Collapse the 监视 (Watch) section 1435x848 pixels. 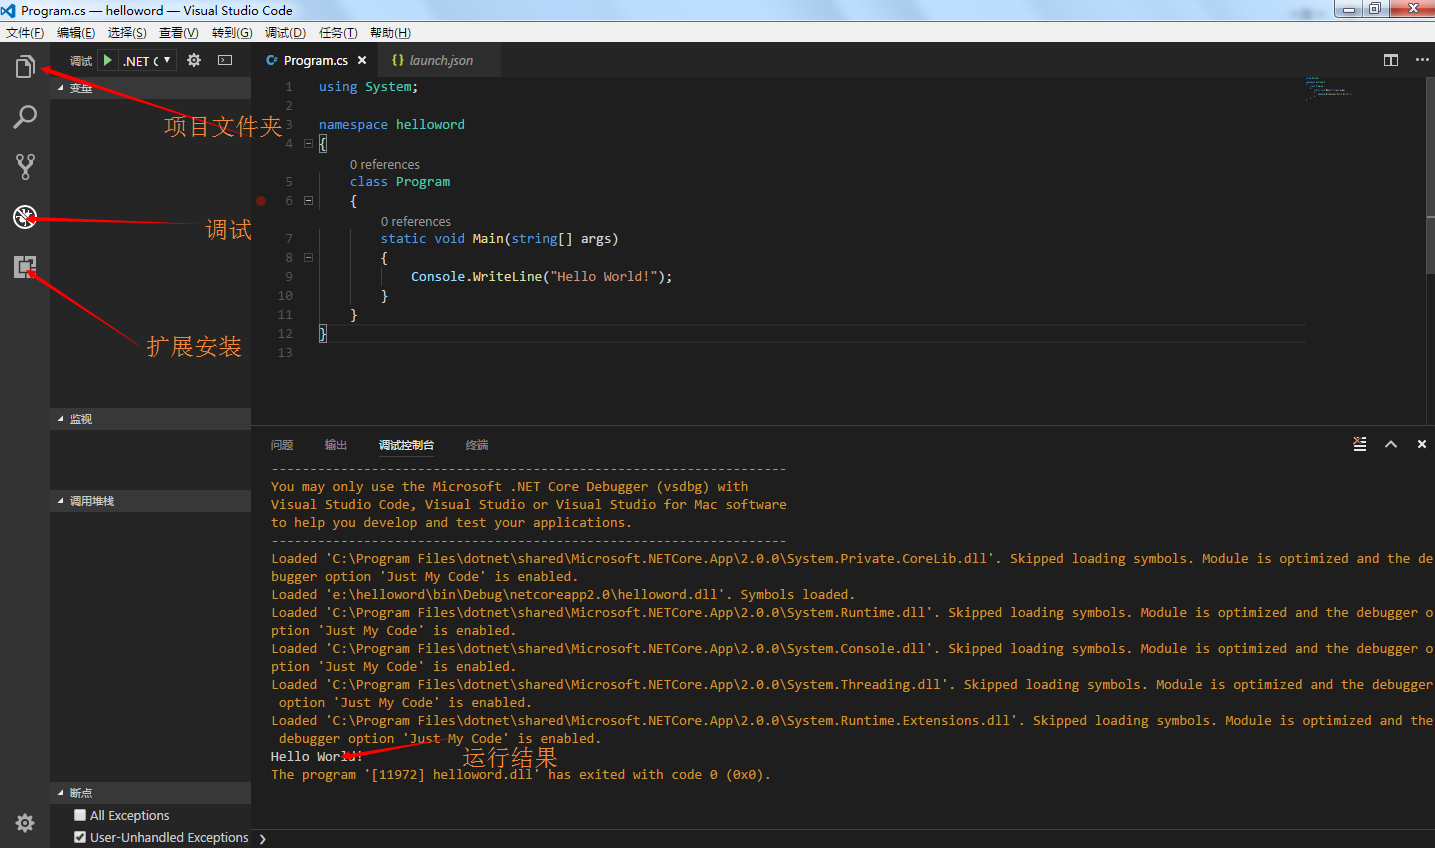(x=150, y=419)
